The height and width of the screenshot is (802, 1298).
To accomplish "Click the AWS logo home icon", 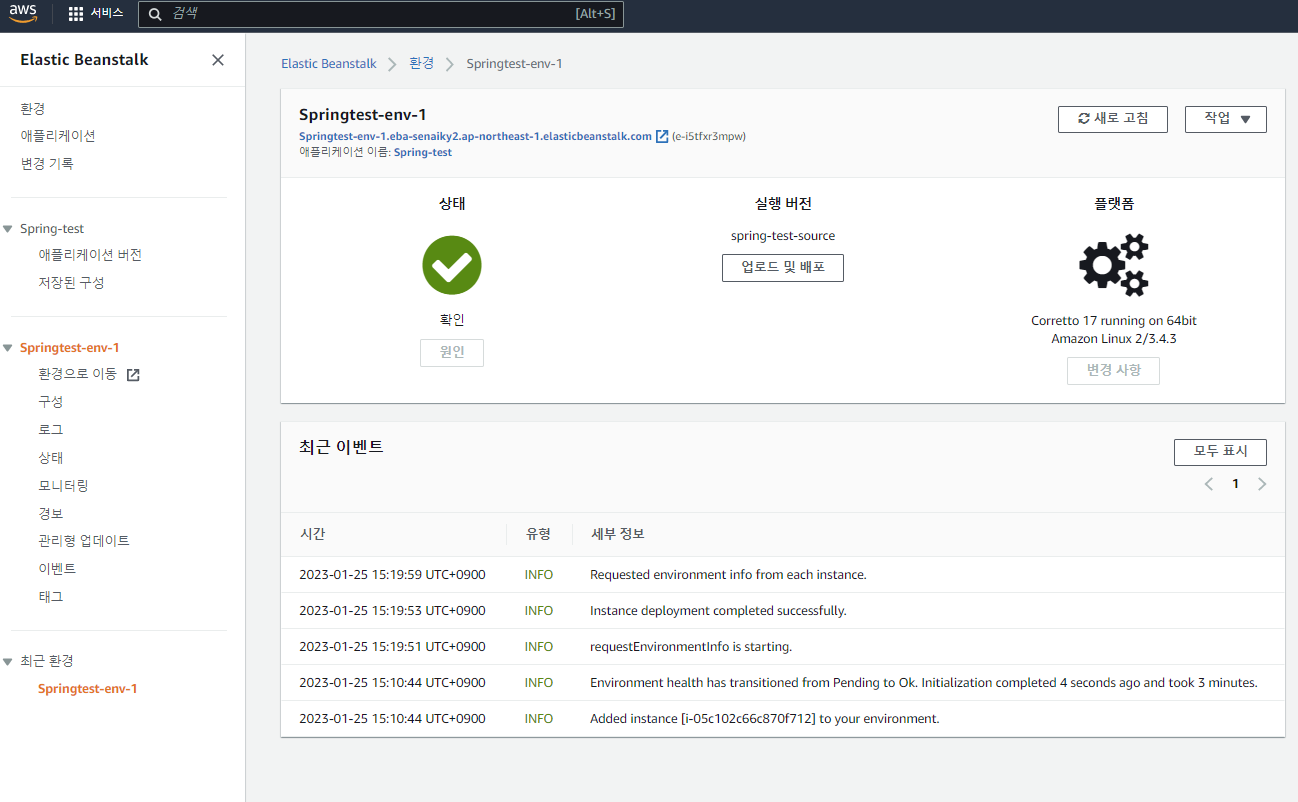I will pos(24,13).
